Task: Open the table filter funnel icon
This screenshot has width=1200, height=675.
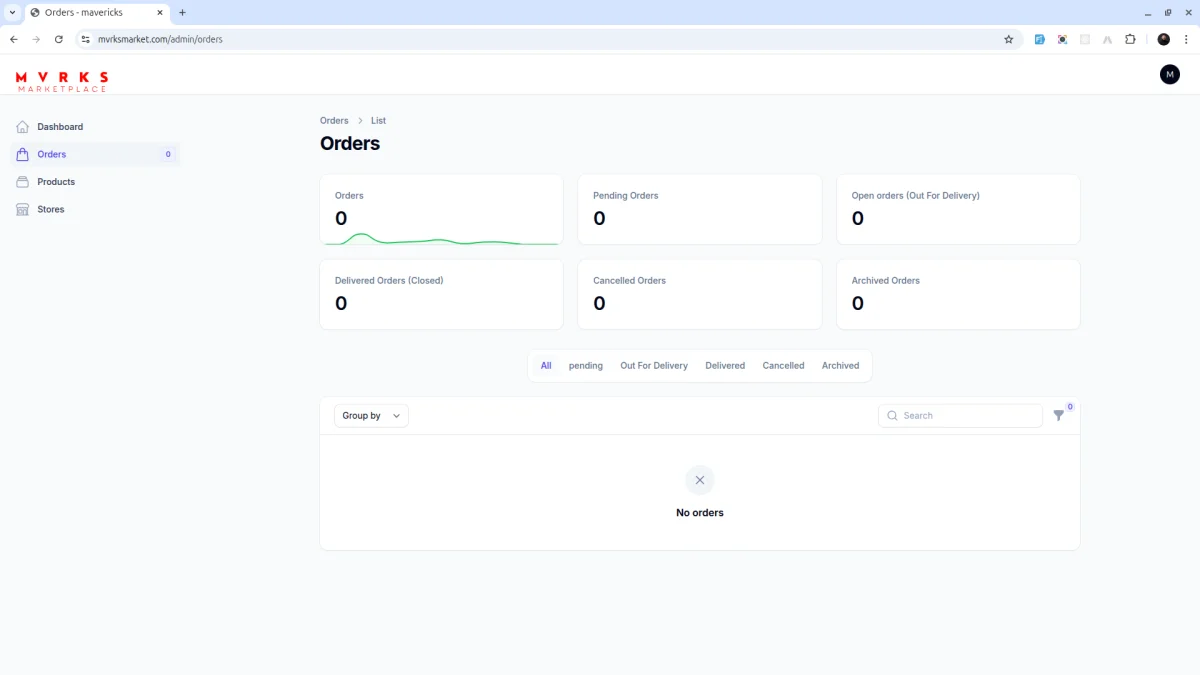Action: (1059, 415)
